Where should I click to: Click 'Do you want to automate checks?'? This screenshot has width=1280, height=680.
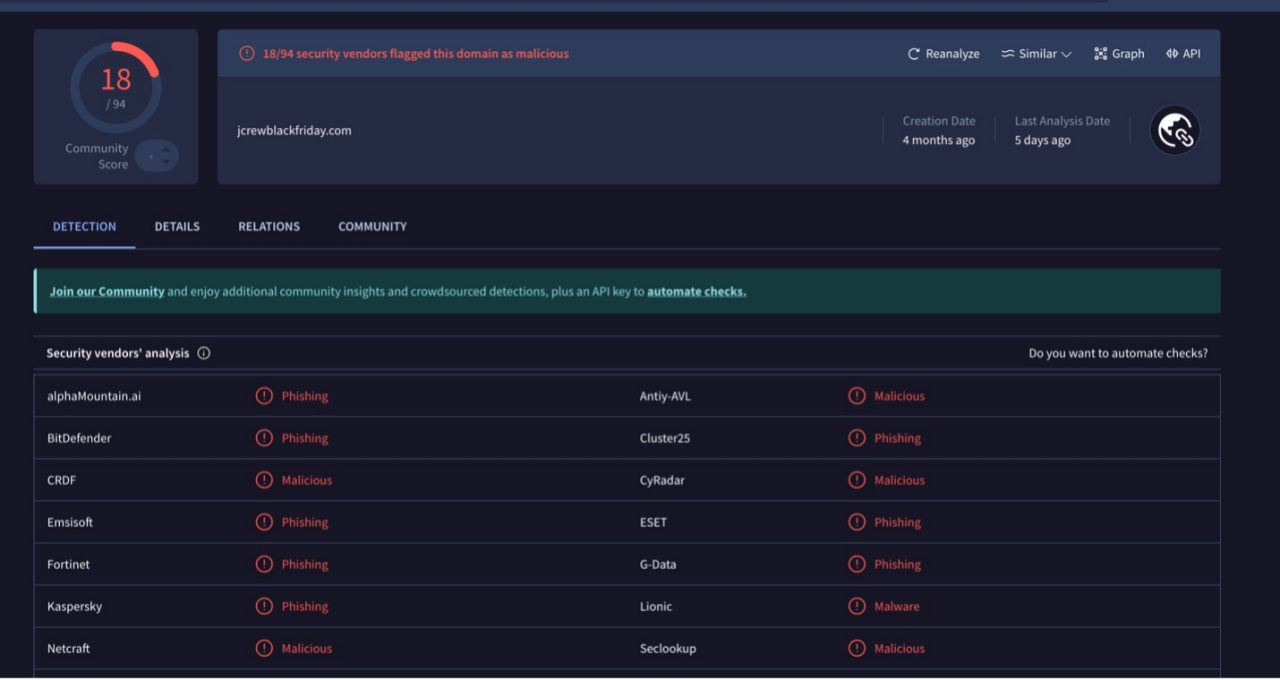[1118, 353]
